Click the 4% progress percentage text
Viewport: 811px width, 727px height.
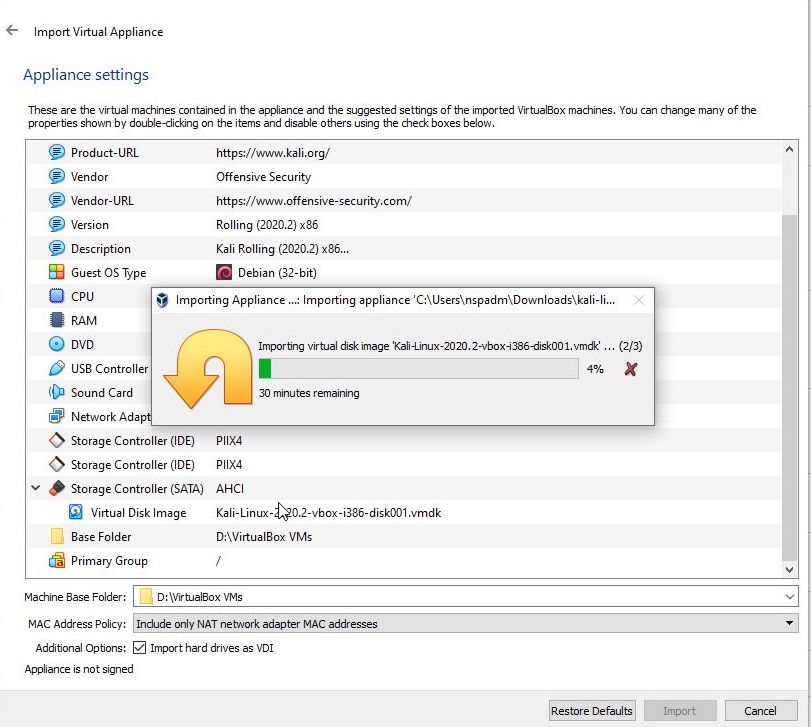(595, 369)
